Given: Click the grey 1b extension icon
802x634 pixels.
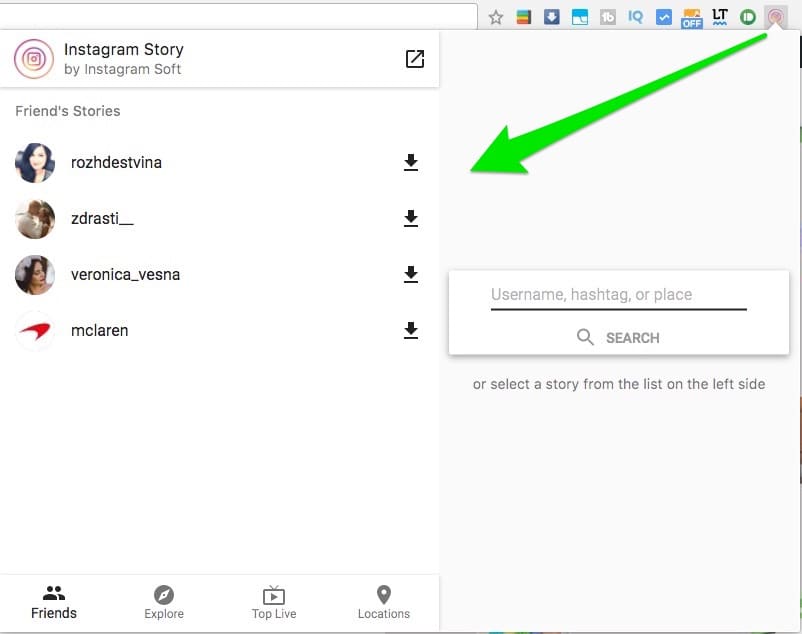Looking at the screenshot, I should point(608,17).
